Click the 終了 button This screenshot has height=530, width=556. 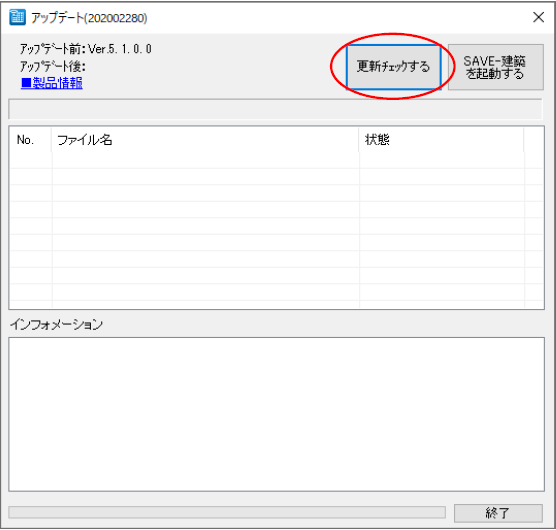pos(498,513)
